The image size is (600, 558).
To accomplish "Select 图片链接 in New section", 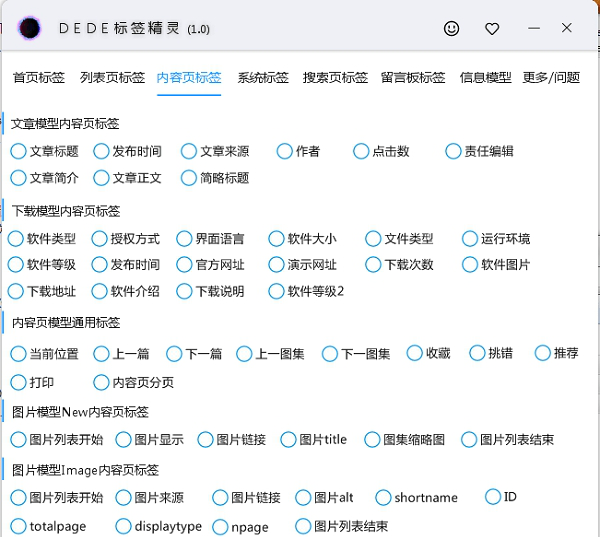I will 205,440.
